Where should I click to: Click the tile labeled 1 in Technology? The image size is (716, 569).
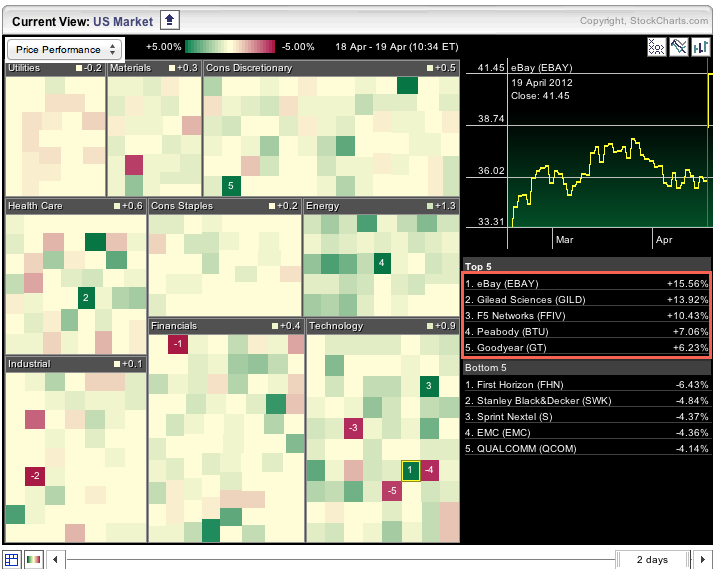point(410,470)
